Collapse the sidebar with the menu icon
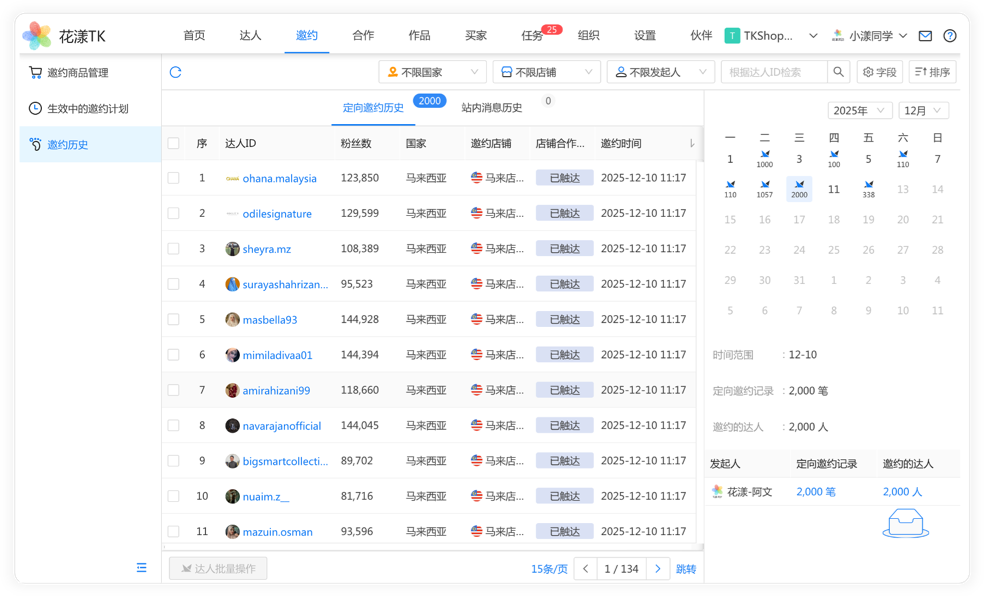This screenshot has height=596, width=984. [x=141, y=568]
